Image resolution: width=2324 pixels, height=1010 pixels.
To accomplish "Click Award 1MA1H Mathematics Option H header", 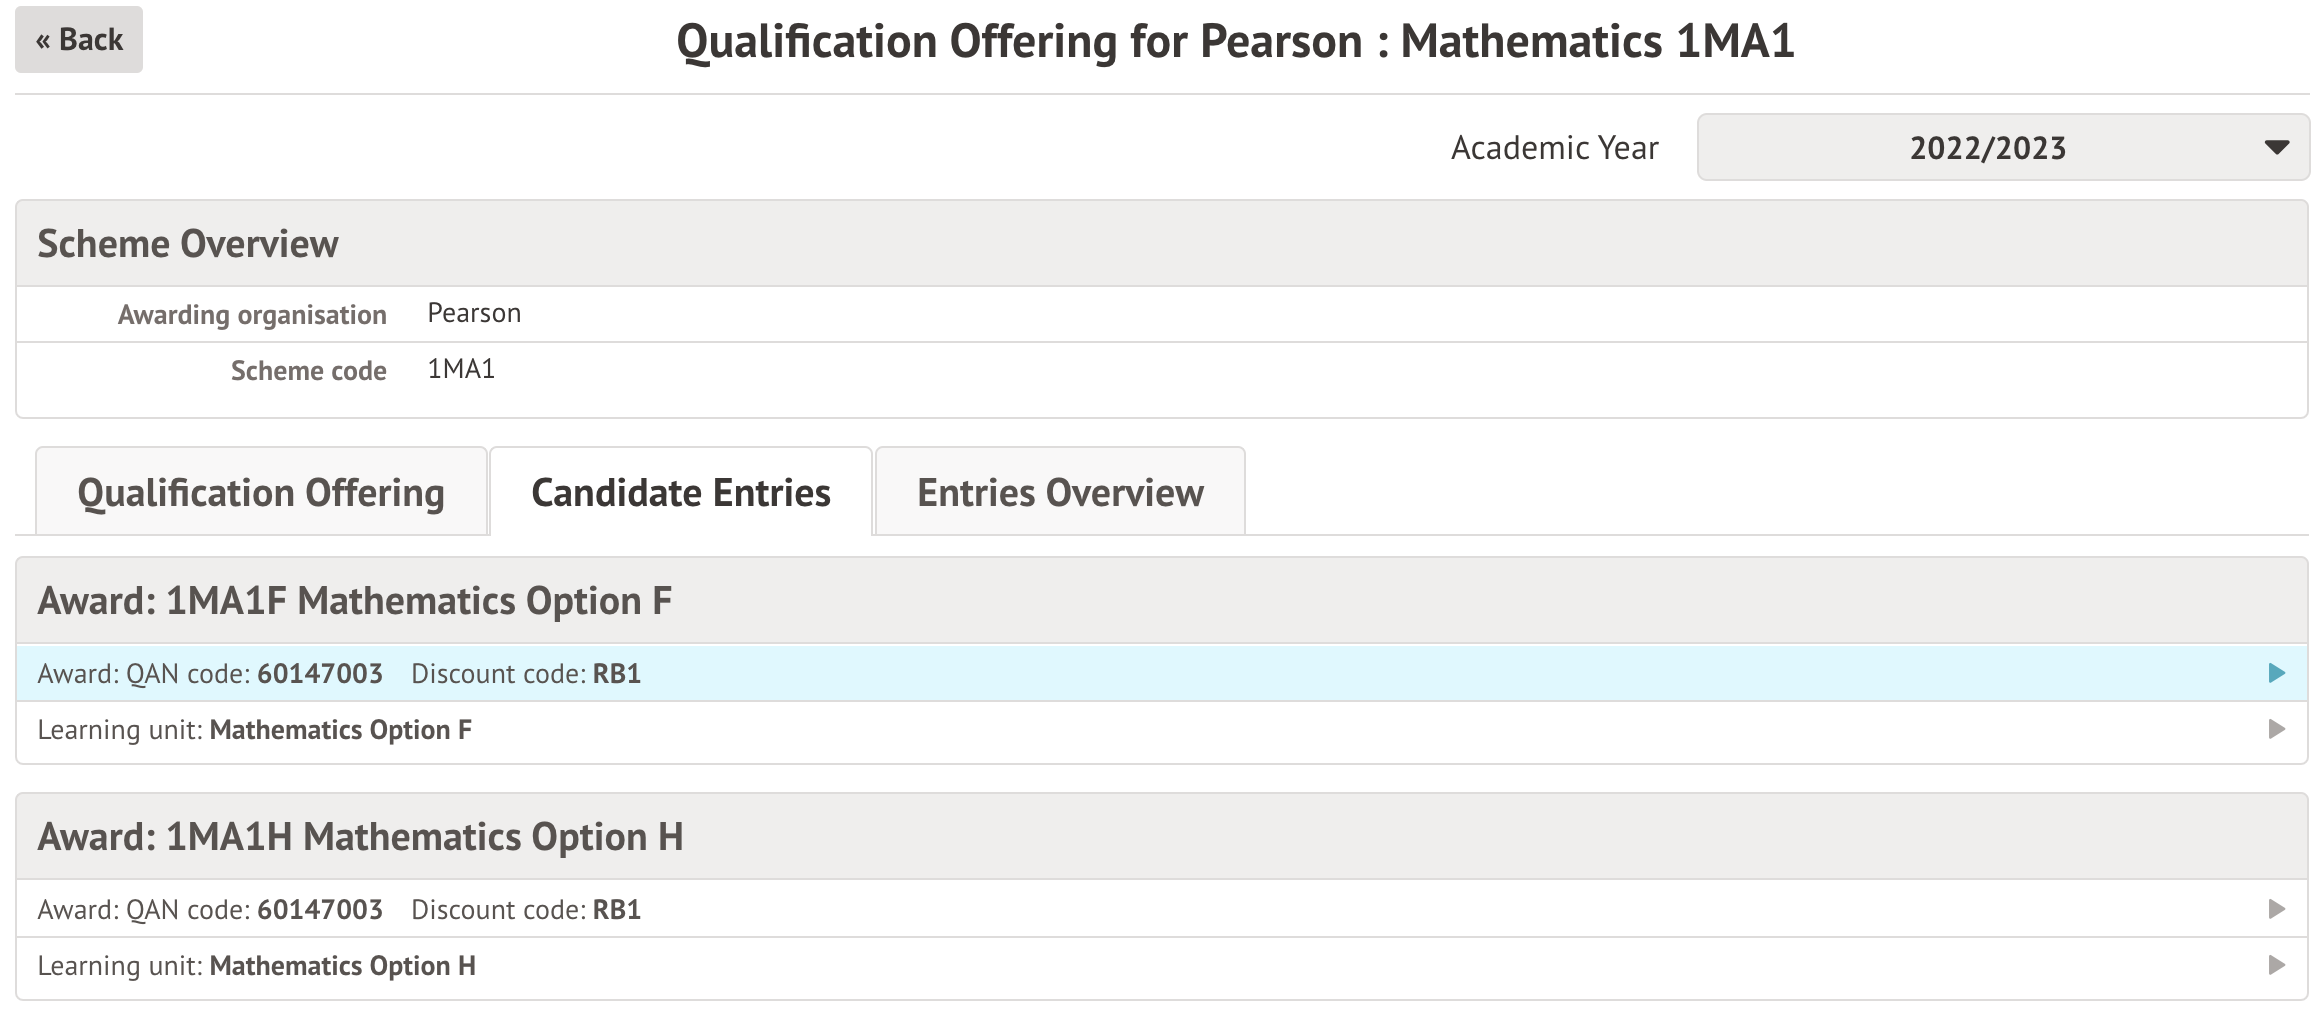I will (x=360, y=837).
